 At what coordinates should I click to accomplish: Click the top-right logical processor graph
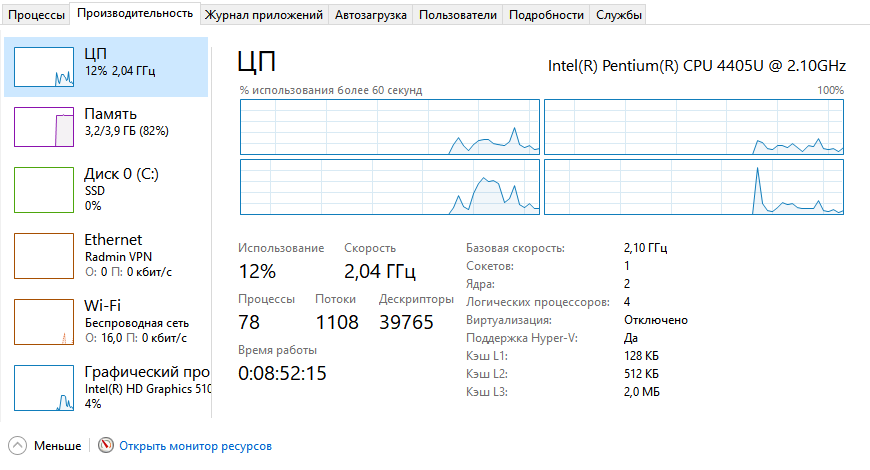click(694, 127)
